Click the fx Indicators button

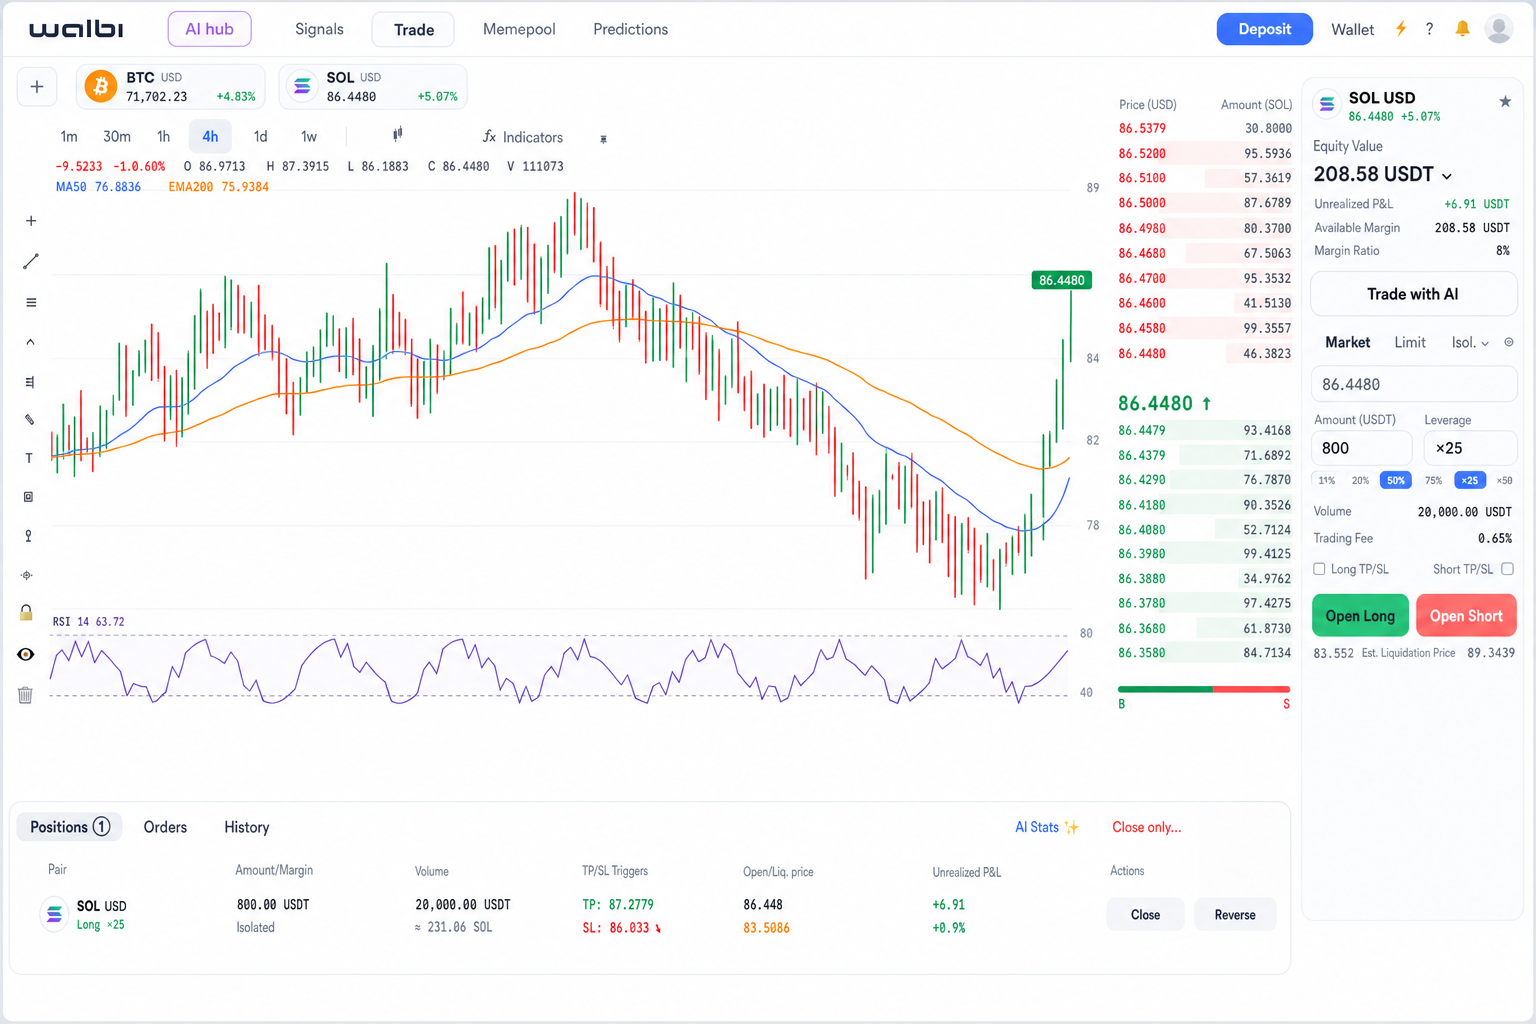(x=523, y=137)
